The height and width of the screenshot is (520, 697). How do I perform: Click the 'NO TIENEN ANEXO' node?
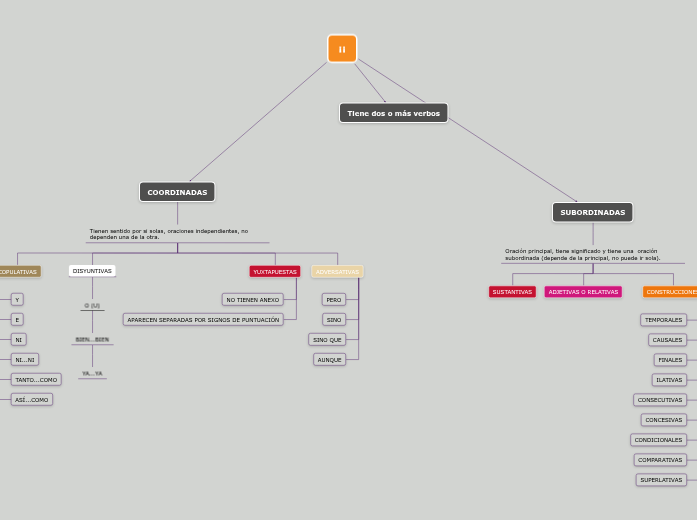[253, 299]
